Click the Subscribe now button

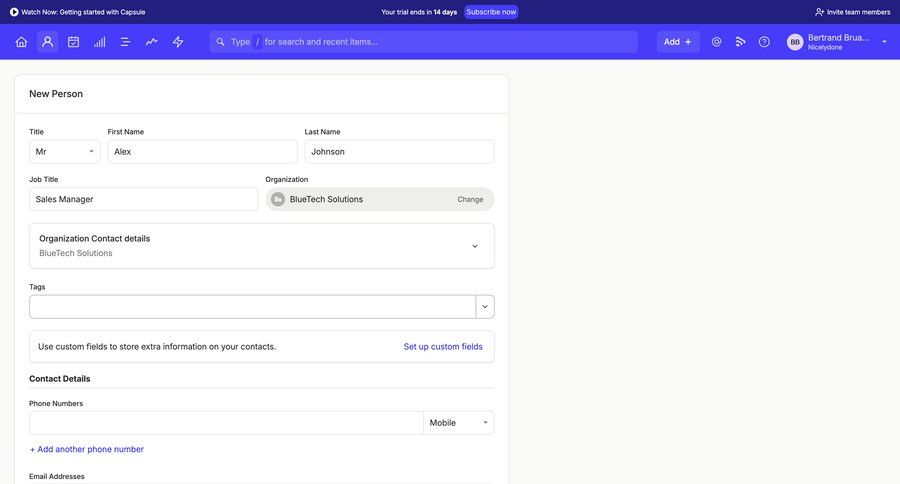coord(491,12)
